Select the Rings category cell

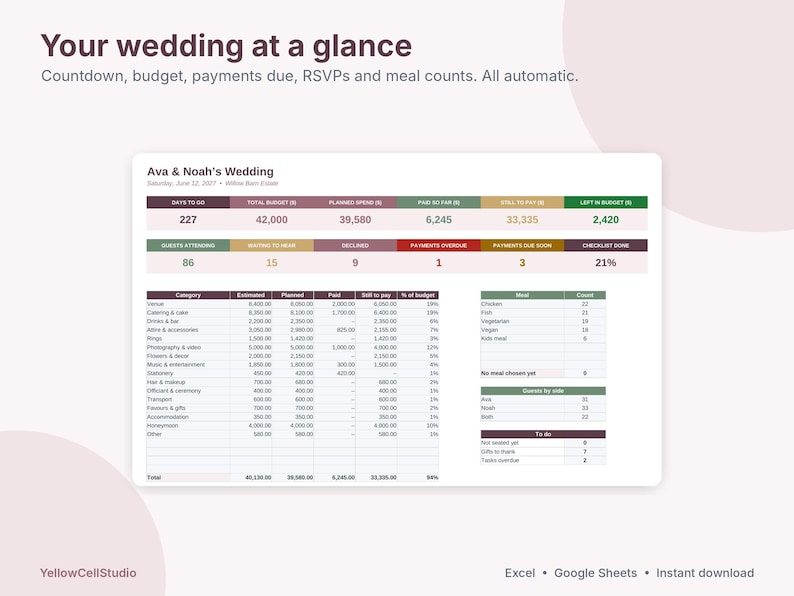(188, 338)
